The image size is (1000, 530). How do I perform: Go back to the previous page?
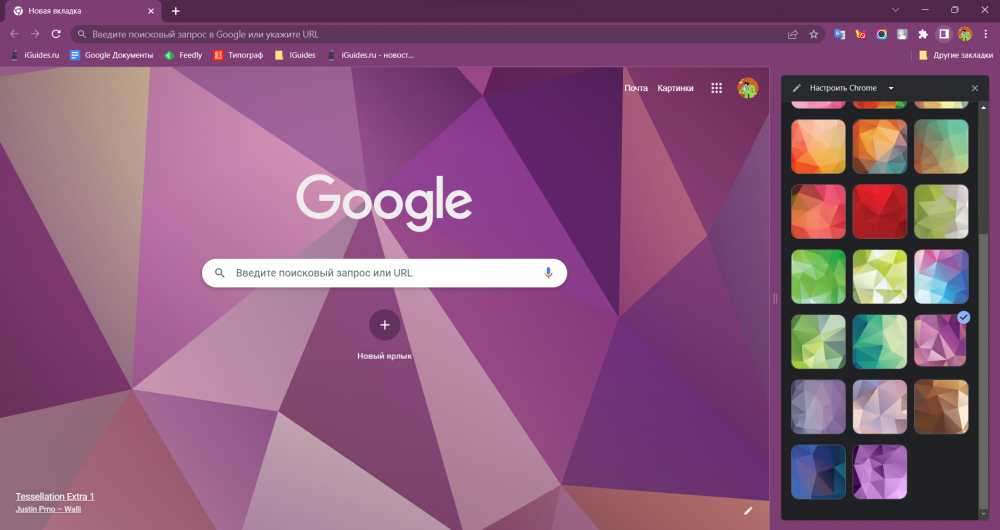point(15,34)
